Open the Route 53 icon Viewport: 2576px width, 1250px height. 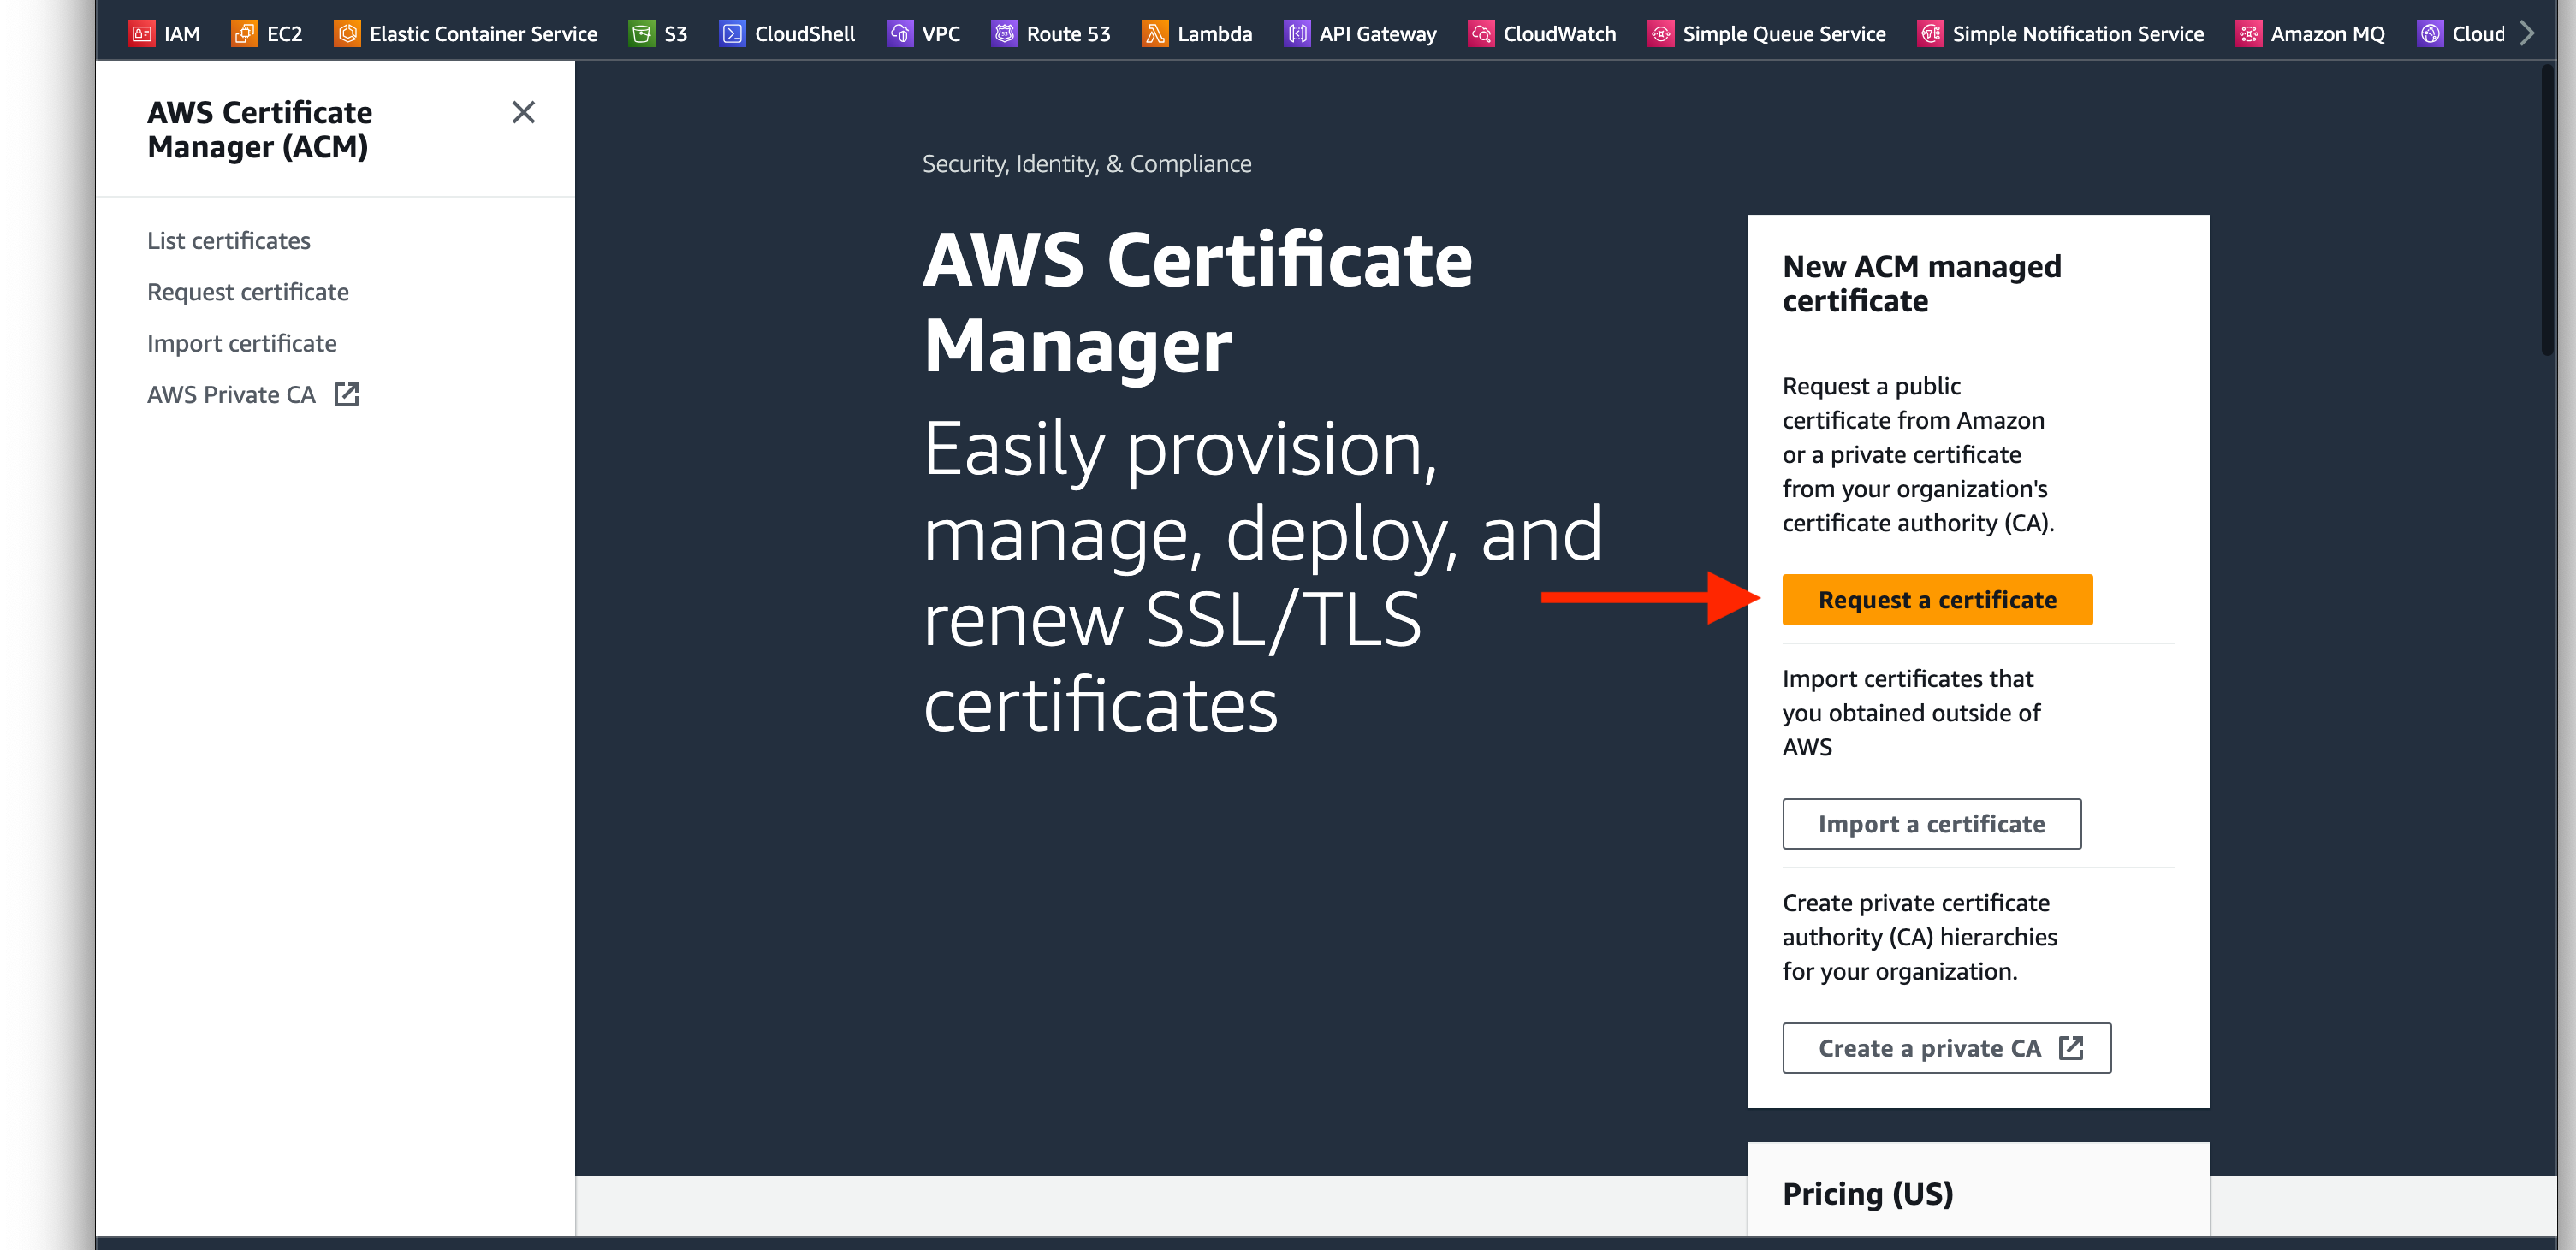1004,34
